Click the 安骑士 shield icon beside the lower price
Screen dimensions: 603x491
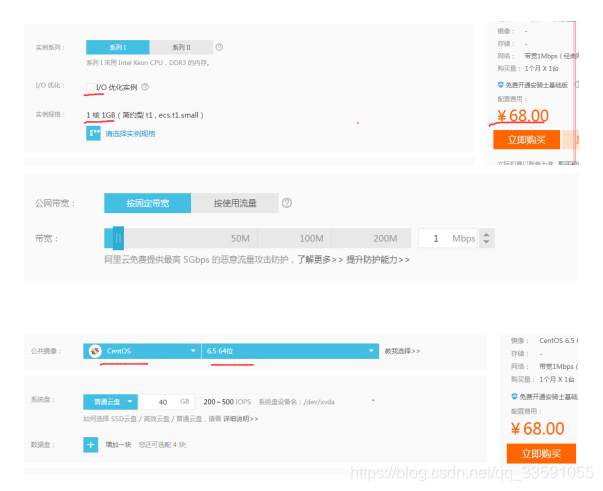coord(515,396)
